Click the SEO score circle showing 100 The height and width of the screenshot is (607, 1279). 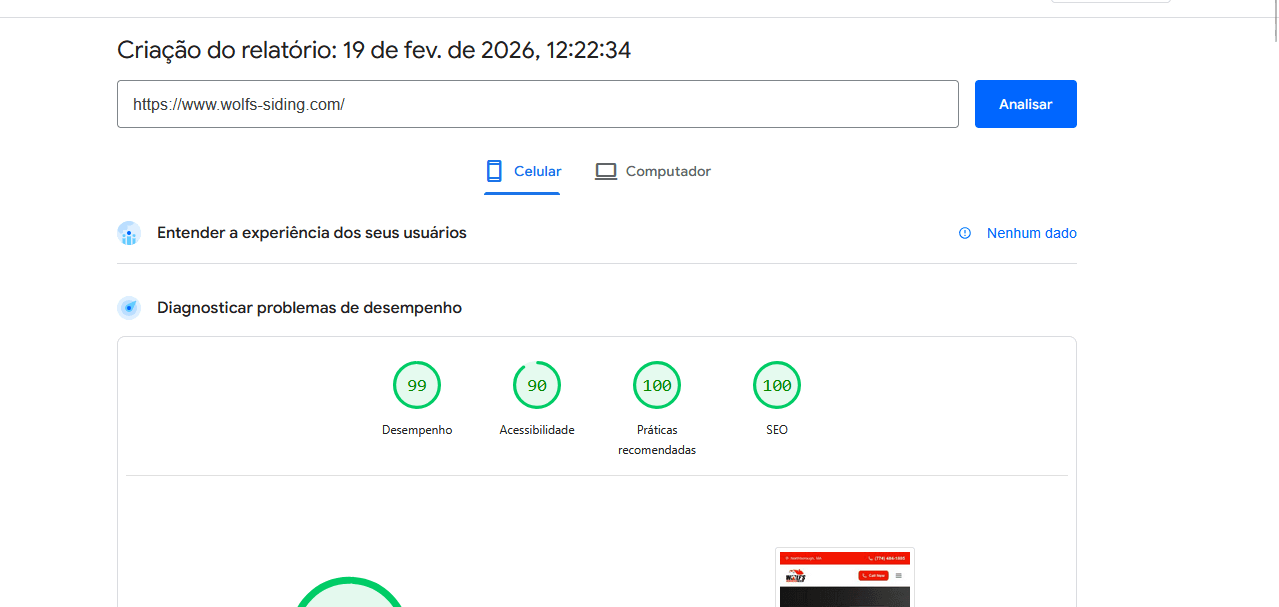(777, 385)
